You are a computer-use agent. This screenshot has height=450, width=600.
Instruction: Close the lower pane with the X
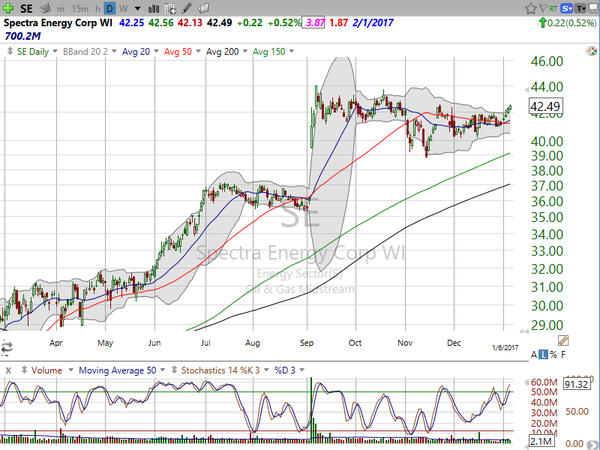coord(8,370)
